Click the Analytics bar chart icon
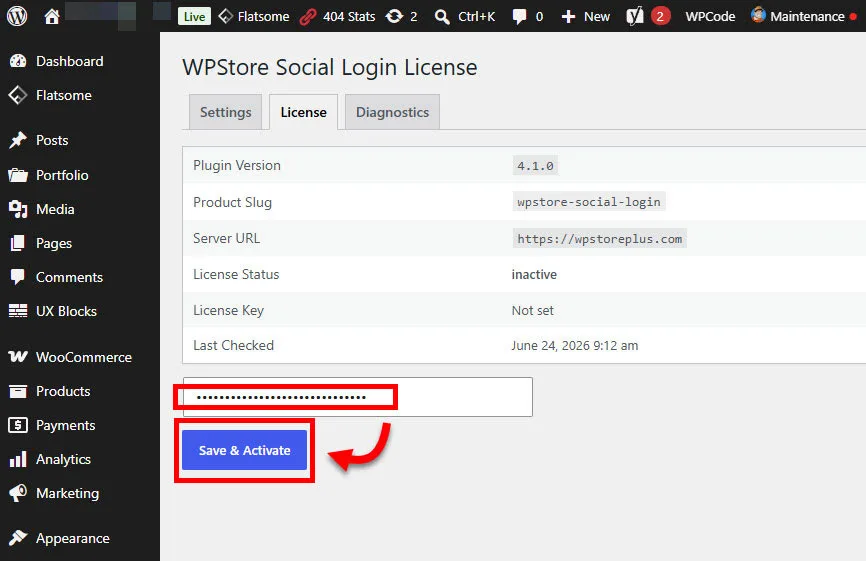This screenshot has width=866, height=561. [18, 459]
